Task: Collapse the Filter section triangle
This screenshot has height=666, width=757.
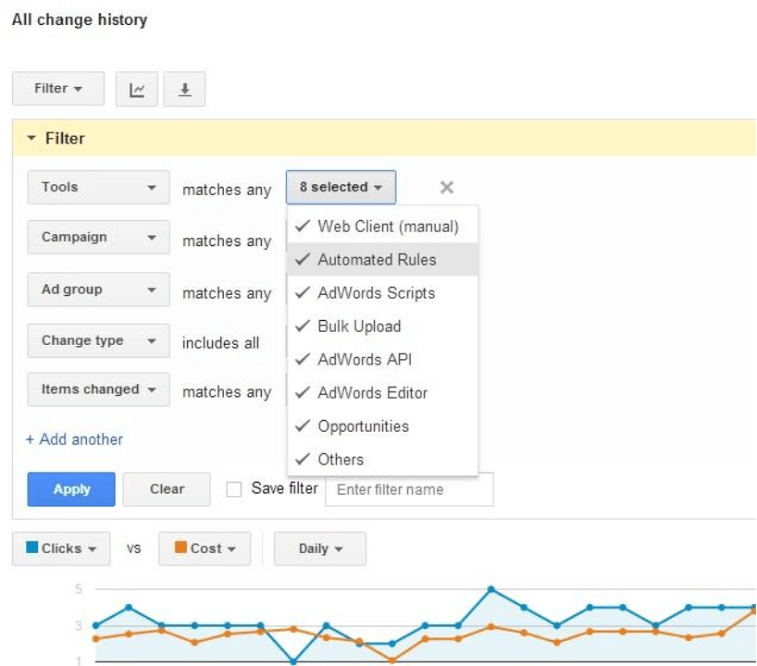Action: click(x=31, y=138)
